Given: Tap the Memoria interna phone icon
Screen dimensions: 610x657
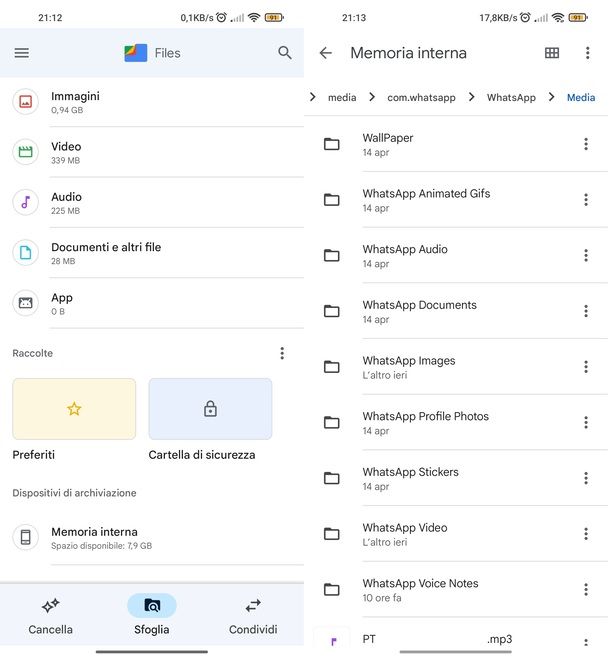Looking at the screenshot, I should [x=26, y=537].
